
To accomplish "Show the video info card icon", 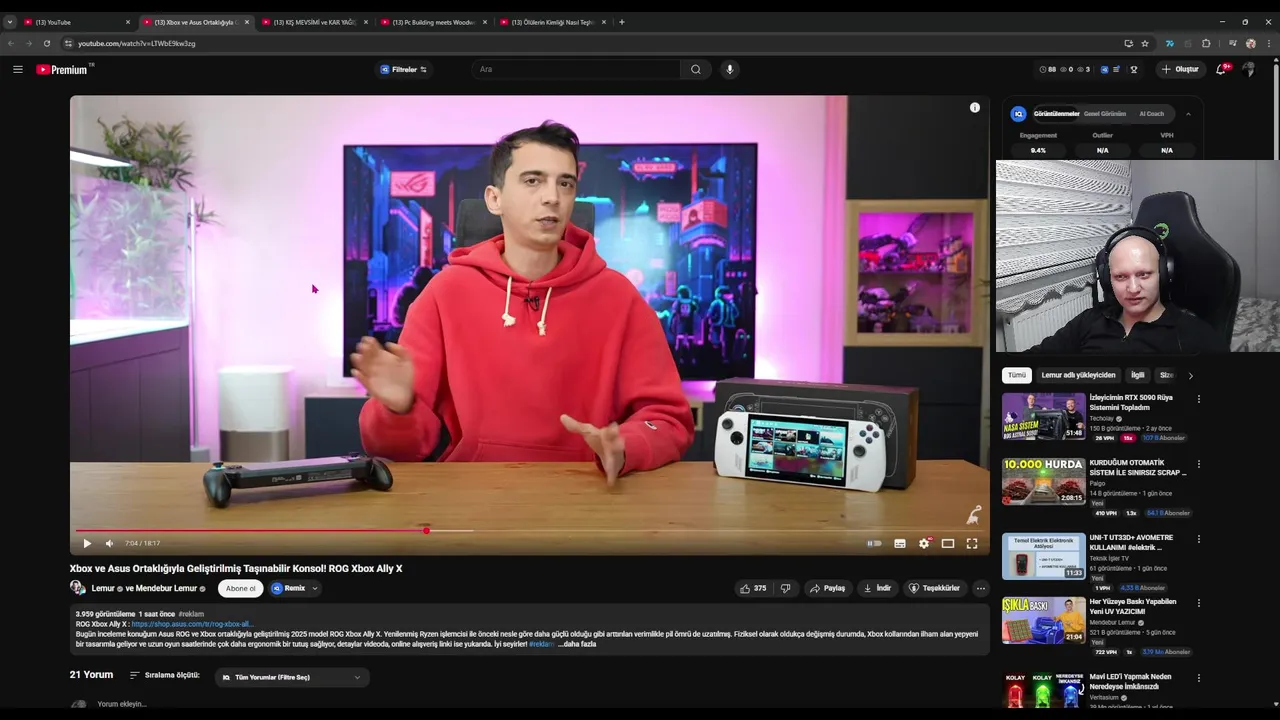I will [x=975, y=107].
